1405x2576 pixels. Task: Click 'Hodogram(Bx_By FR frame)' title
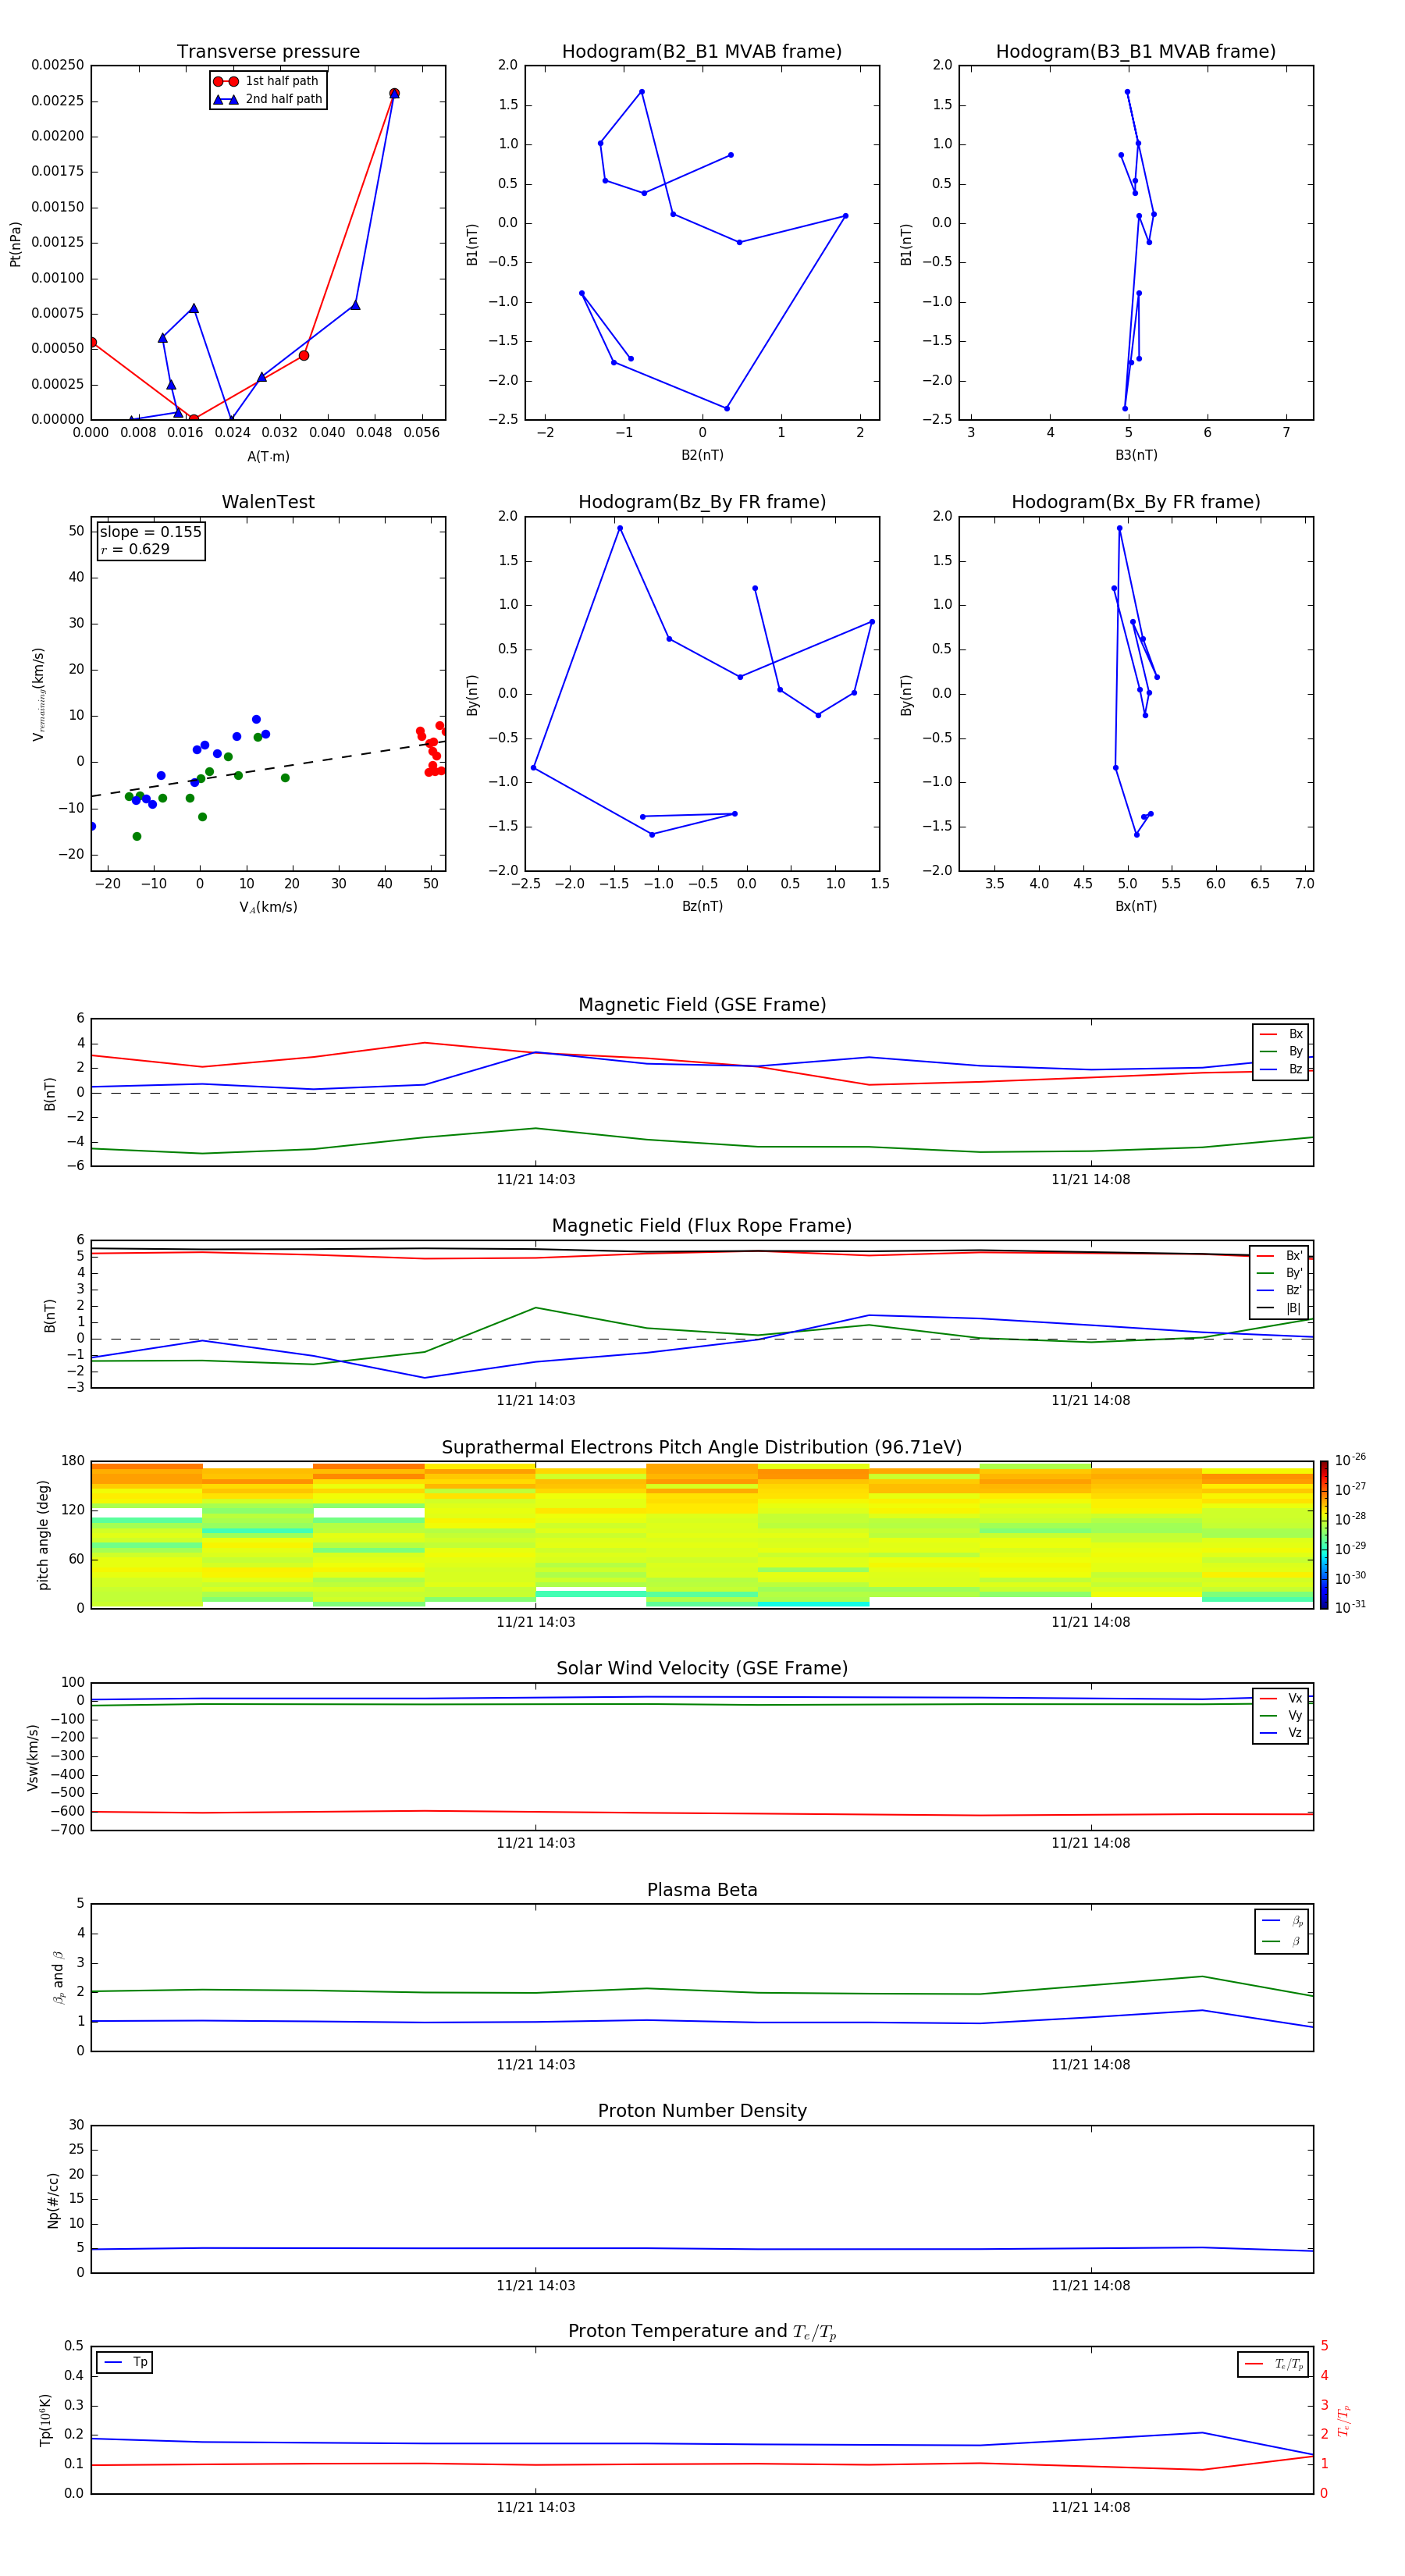coord(1136,502)
